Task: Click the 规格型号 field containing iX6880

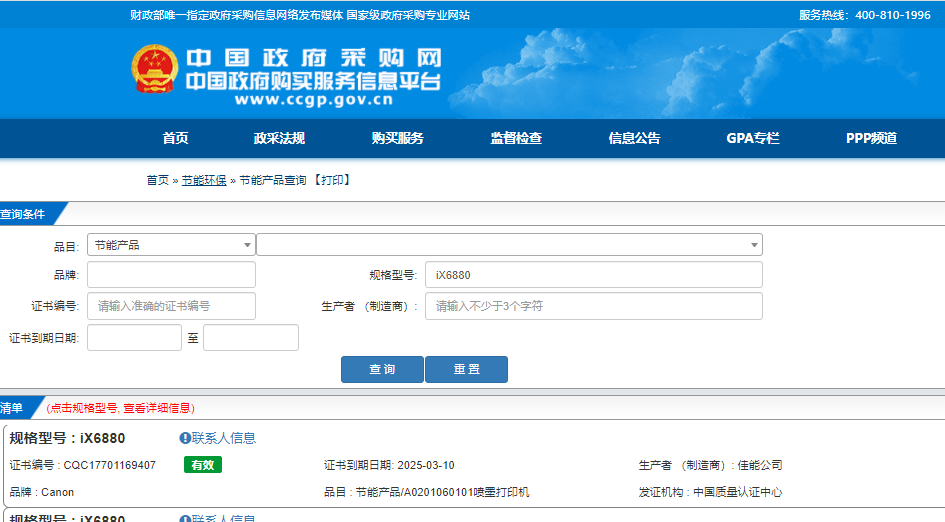Action: (593, 275)
